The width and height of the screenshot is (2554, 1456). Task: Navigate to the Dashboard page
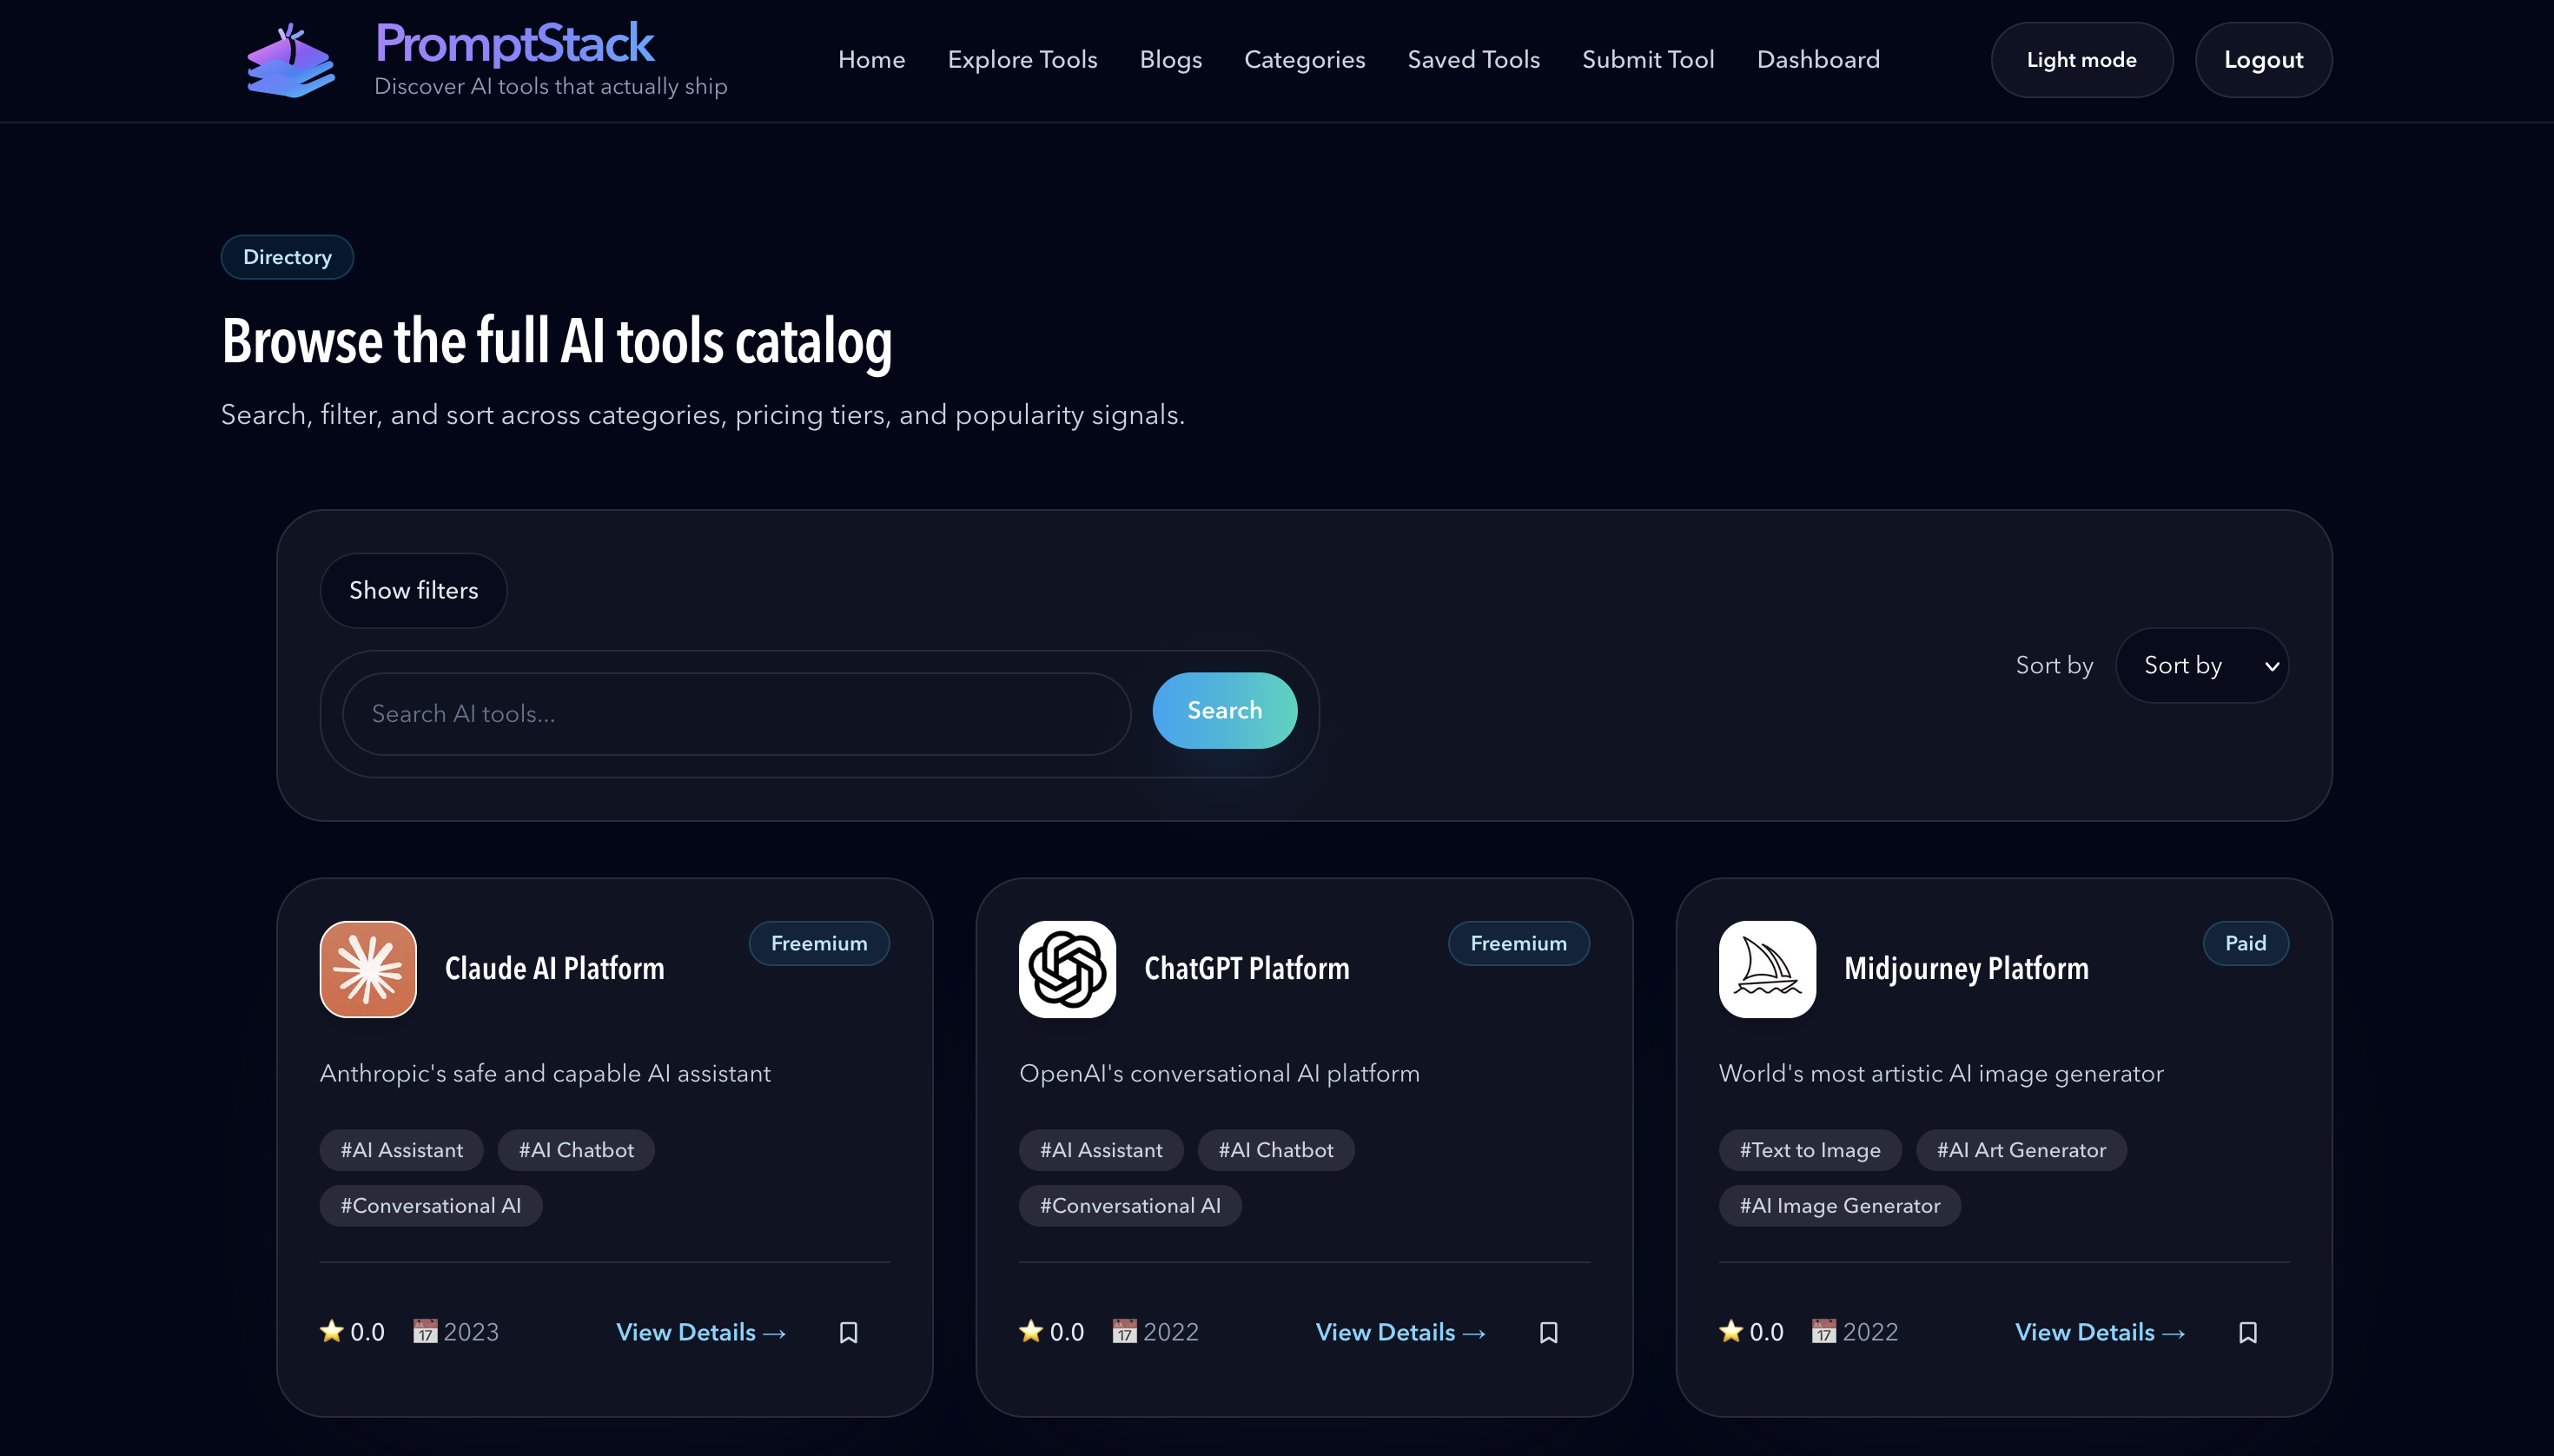[x=1818, y=59]
